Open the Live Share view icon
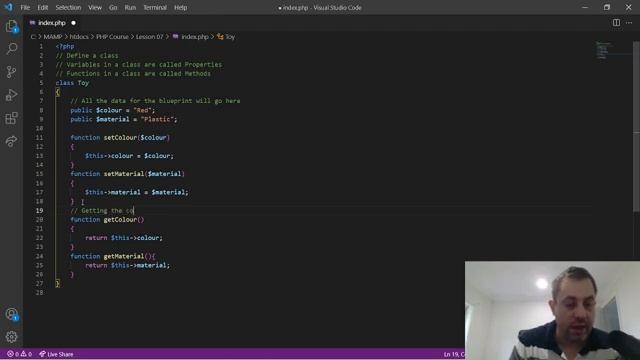Screen dimensions: 640x360 pyautogui.click(x=11, y=141)
